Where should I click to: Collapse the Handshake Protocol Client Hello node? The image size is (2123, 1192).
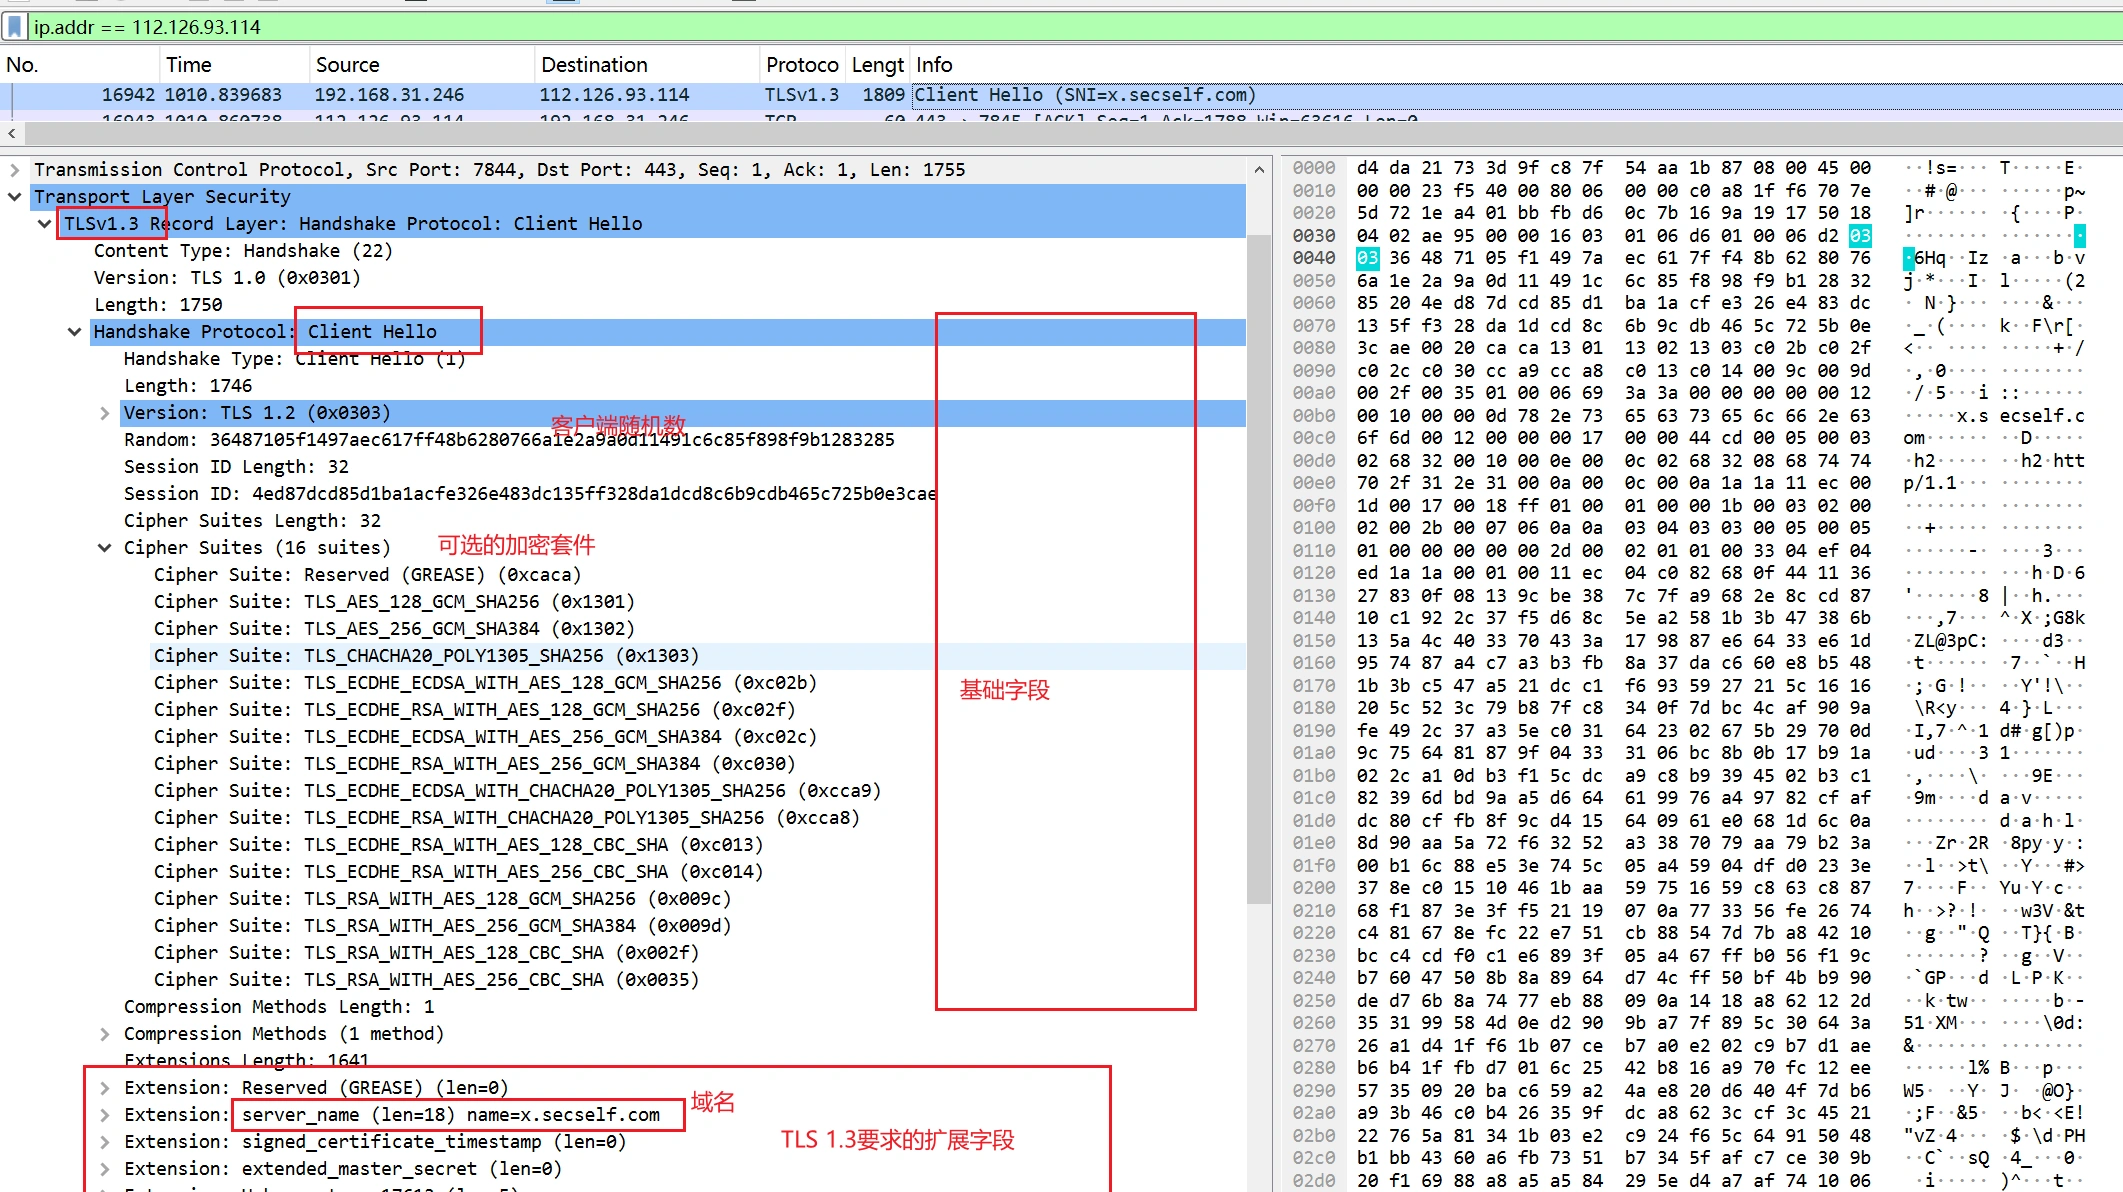click(x=75, y=332)
